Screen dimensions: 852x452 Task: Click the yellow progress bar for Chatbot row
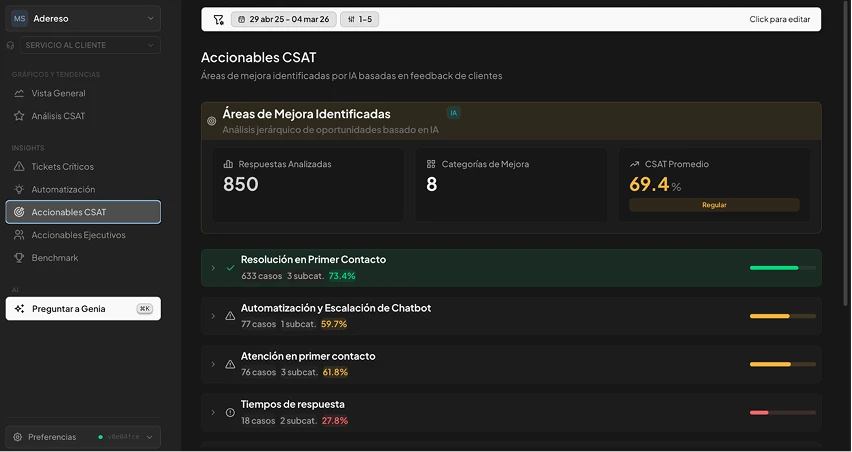point(782,316)
